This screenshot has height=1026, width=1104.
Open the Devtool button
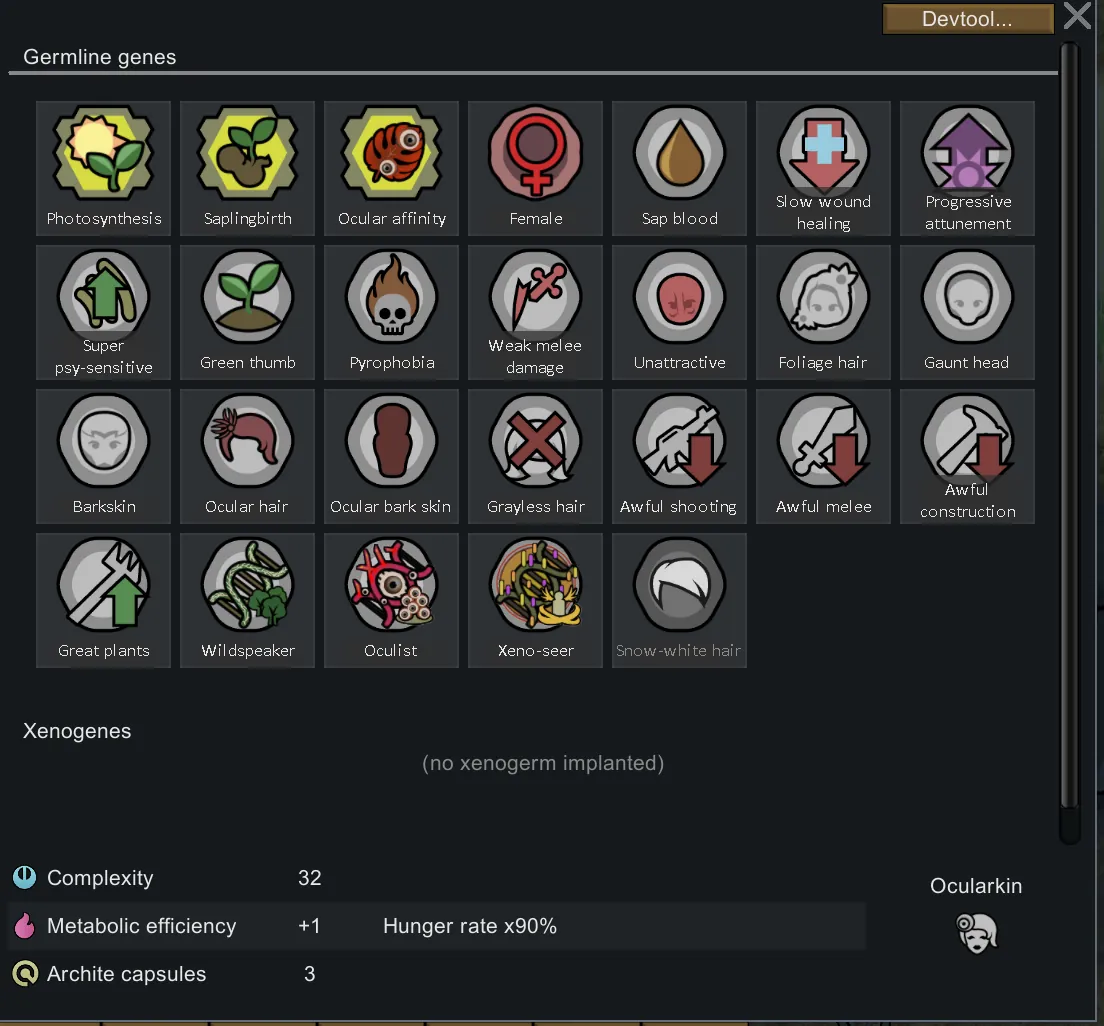(967, 19)
